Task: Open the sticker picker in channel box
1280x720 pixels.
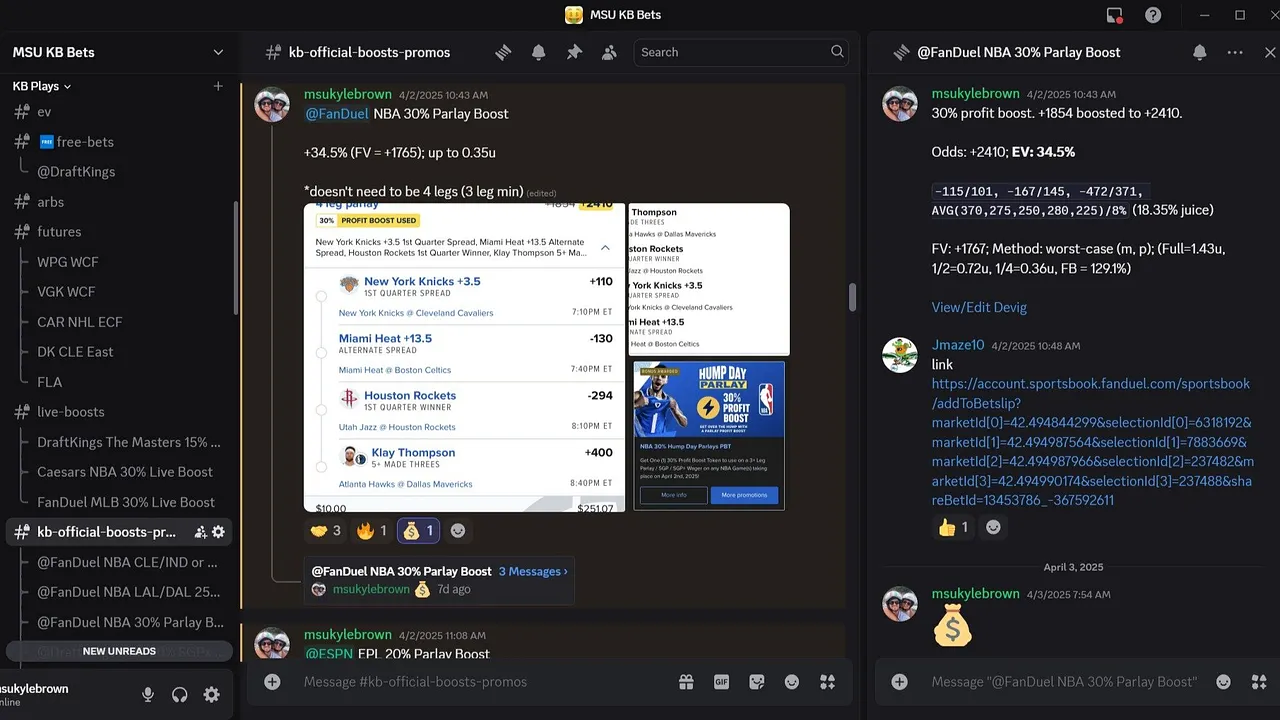Action: click(757, 682)
